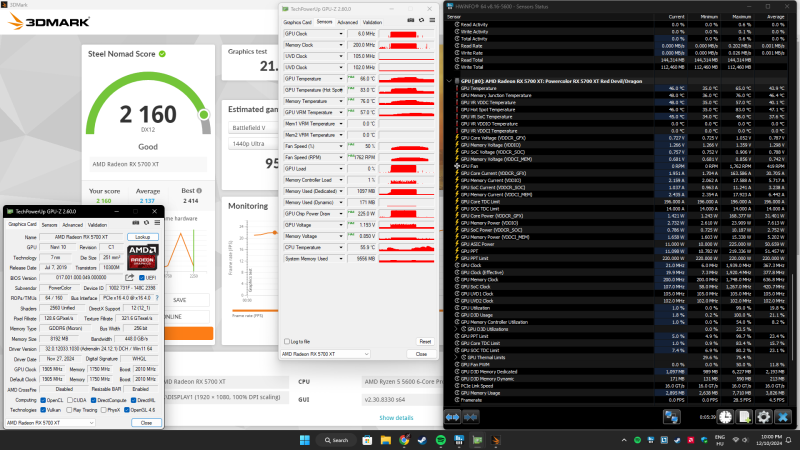Image resolution: width=800 pixels, height=450 pixels.
Task: Open GPU Chip Power Draw sensor dropdown
Action: (x=341, y=214)
